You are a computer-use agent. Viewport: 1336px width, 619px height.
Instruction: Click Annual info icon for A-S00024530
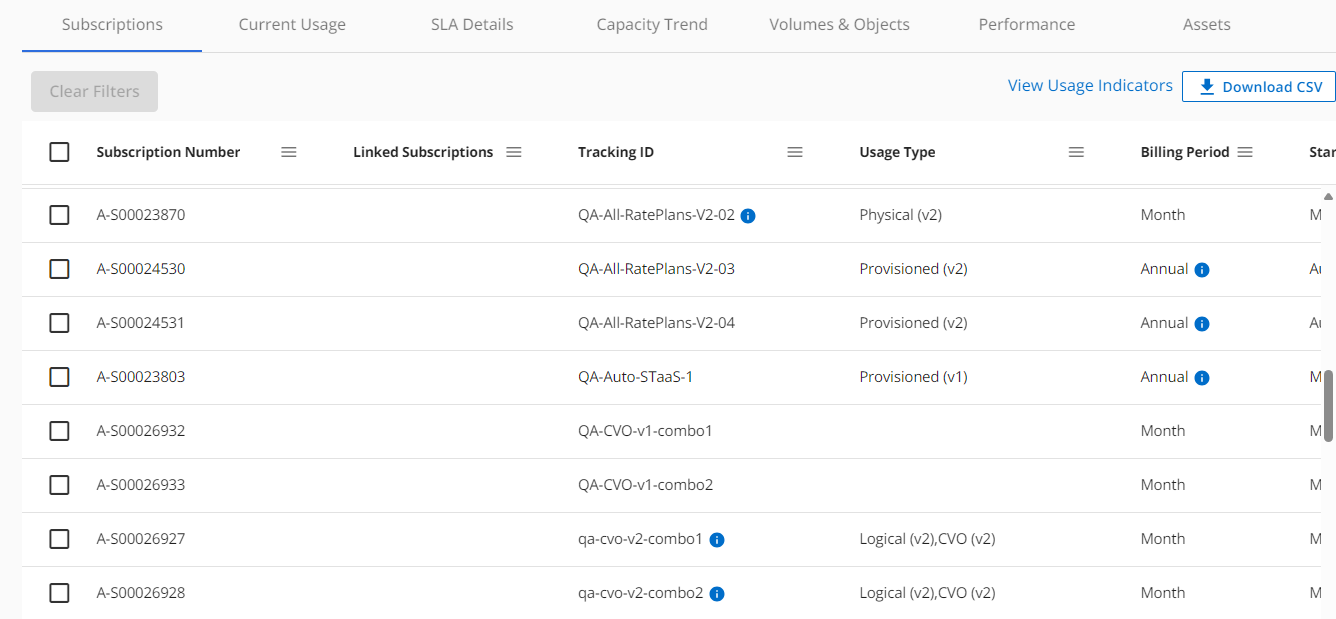(1202, 270)
